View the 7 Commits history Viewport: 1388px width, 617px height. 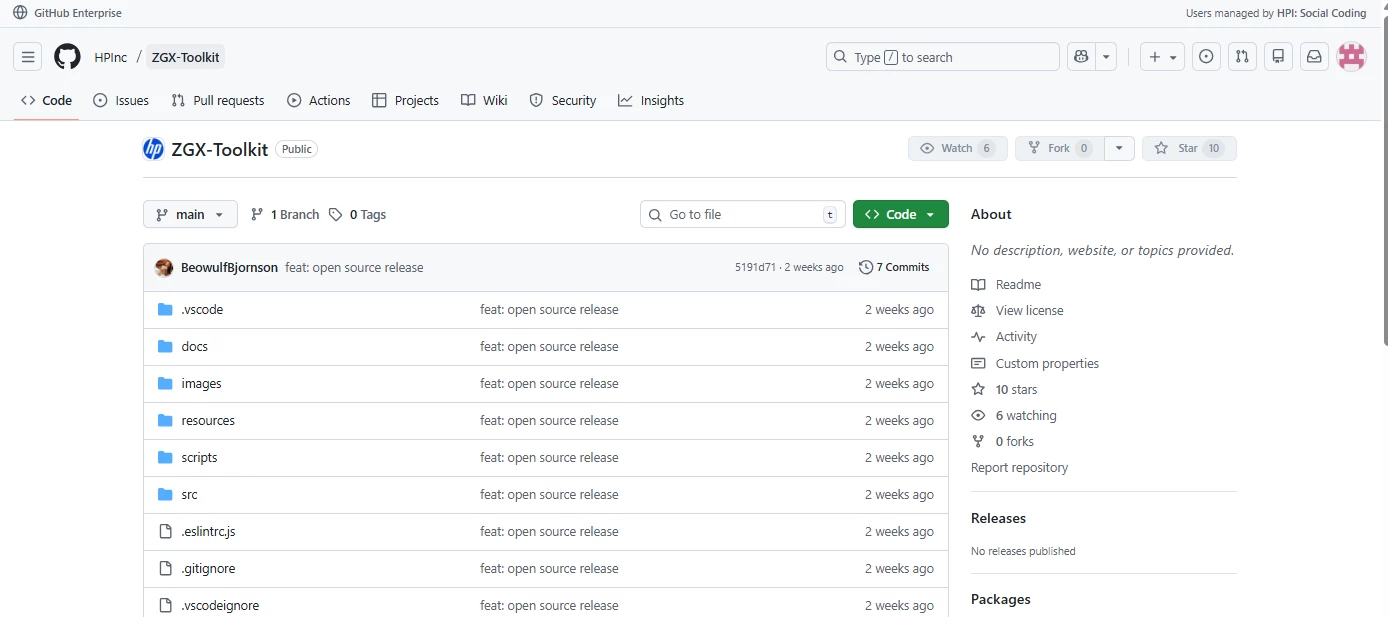894,267
